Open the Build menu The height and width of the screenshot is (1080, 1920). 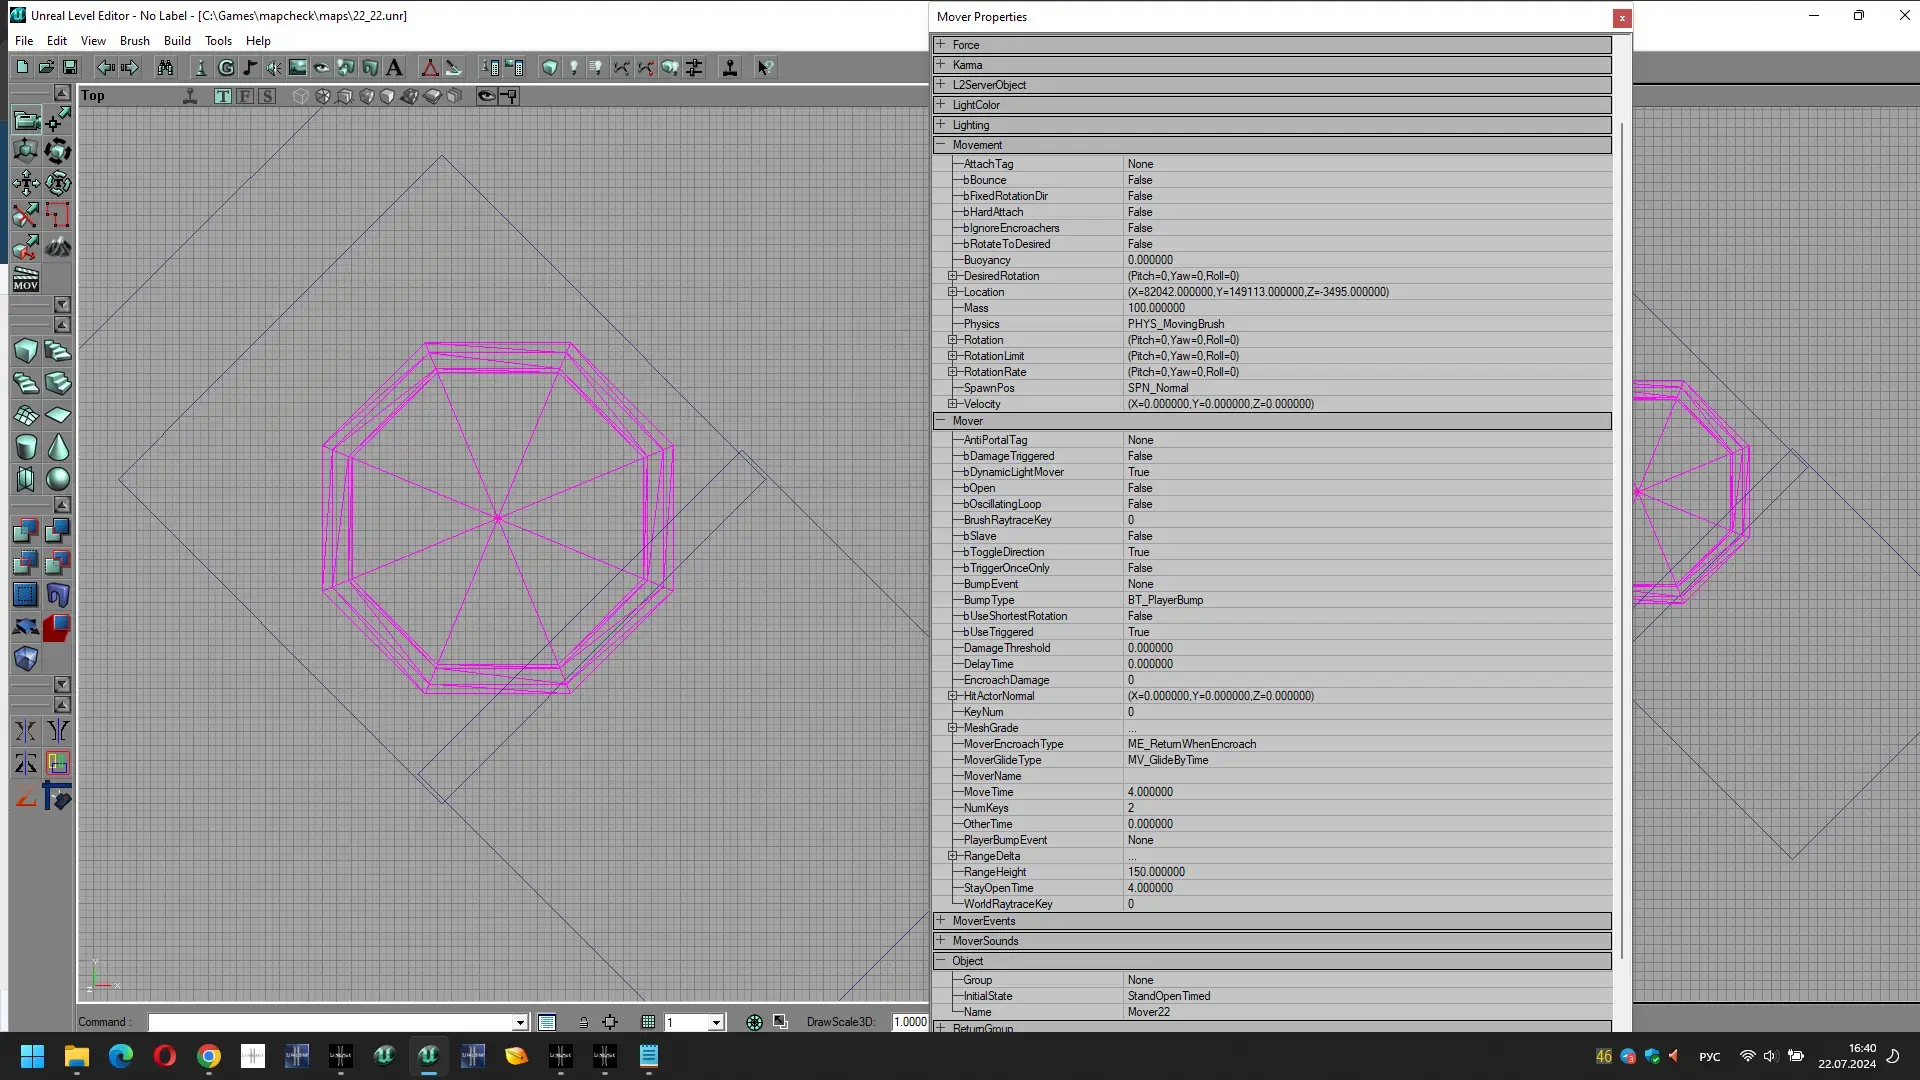coord(177,41)
